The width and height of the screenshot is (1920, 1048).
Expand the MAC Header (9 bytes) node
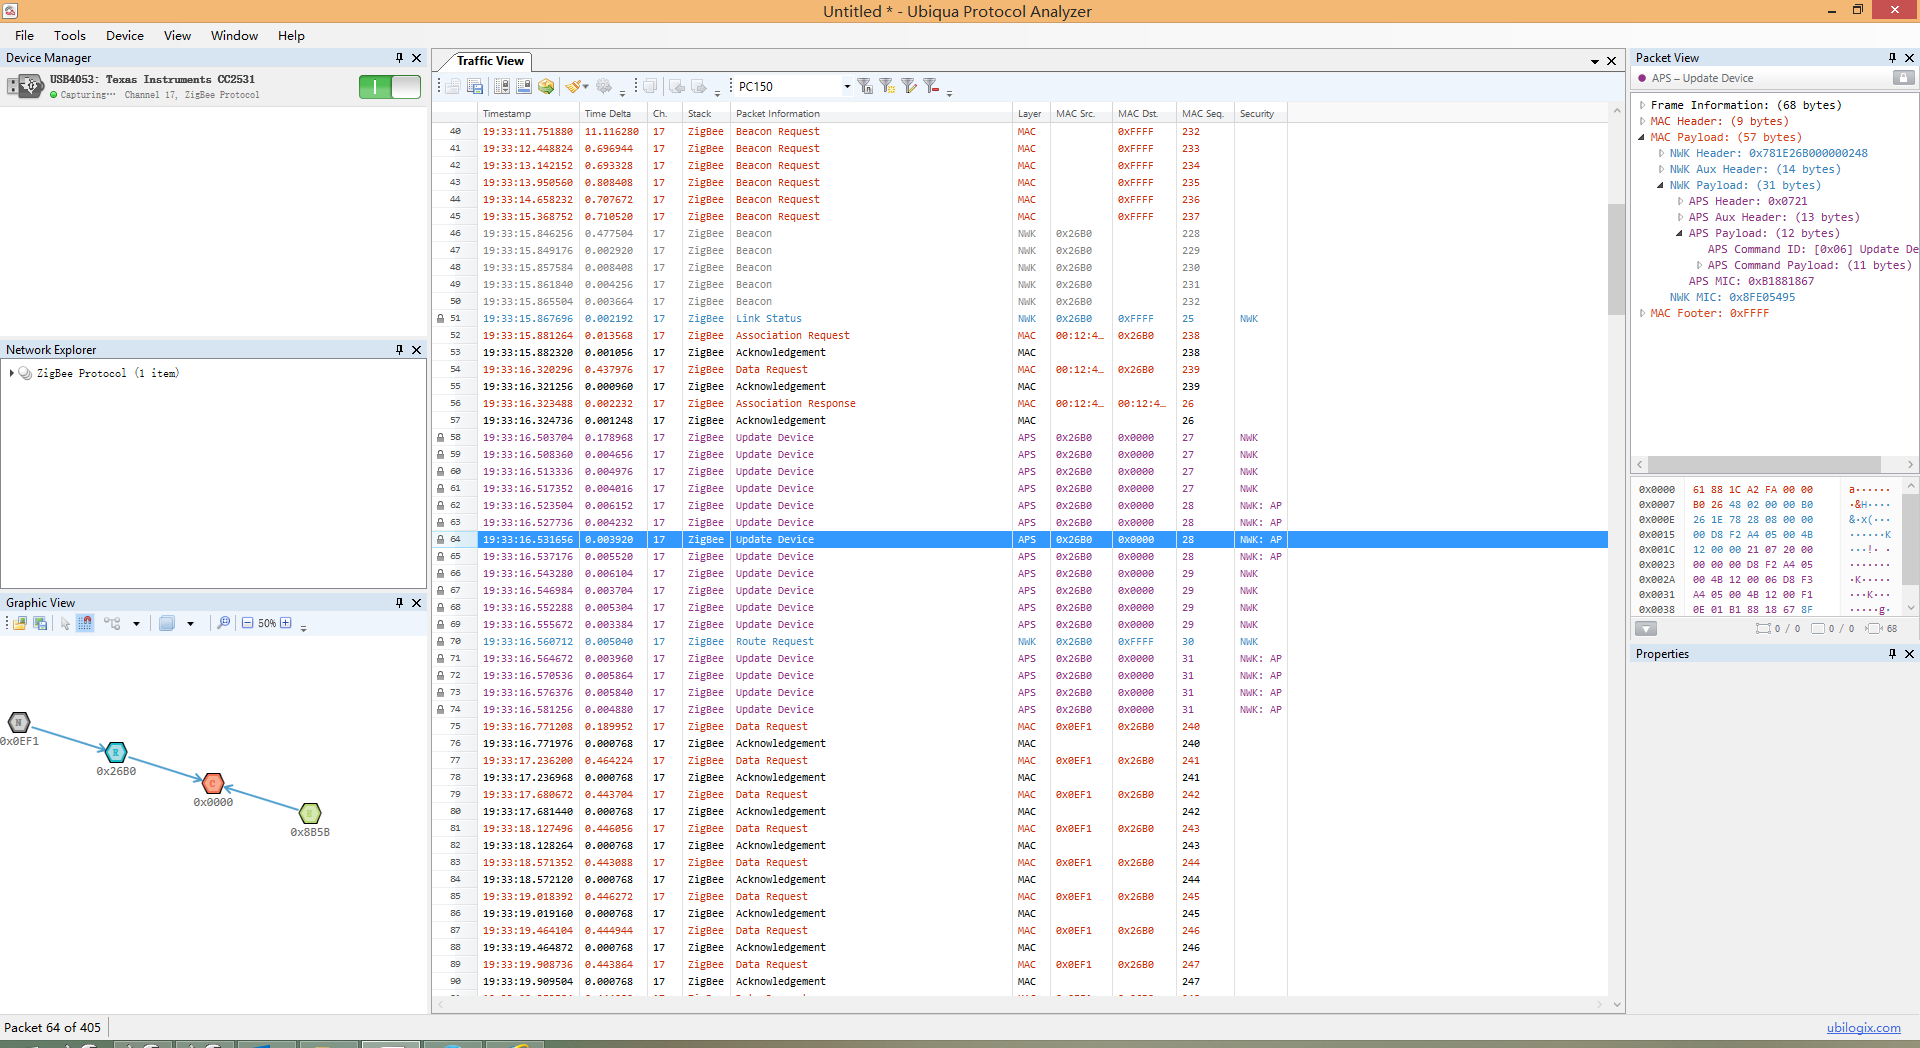pyautogui.click(x=1642, y=121)
